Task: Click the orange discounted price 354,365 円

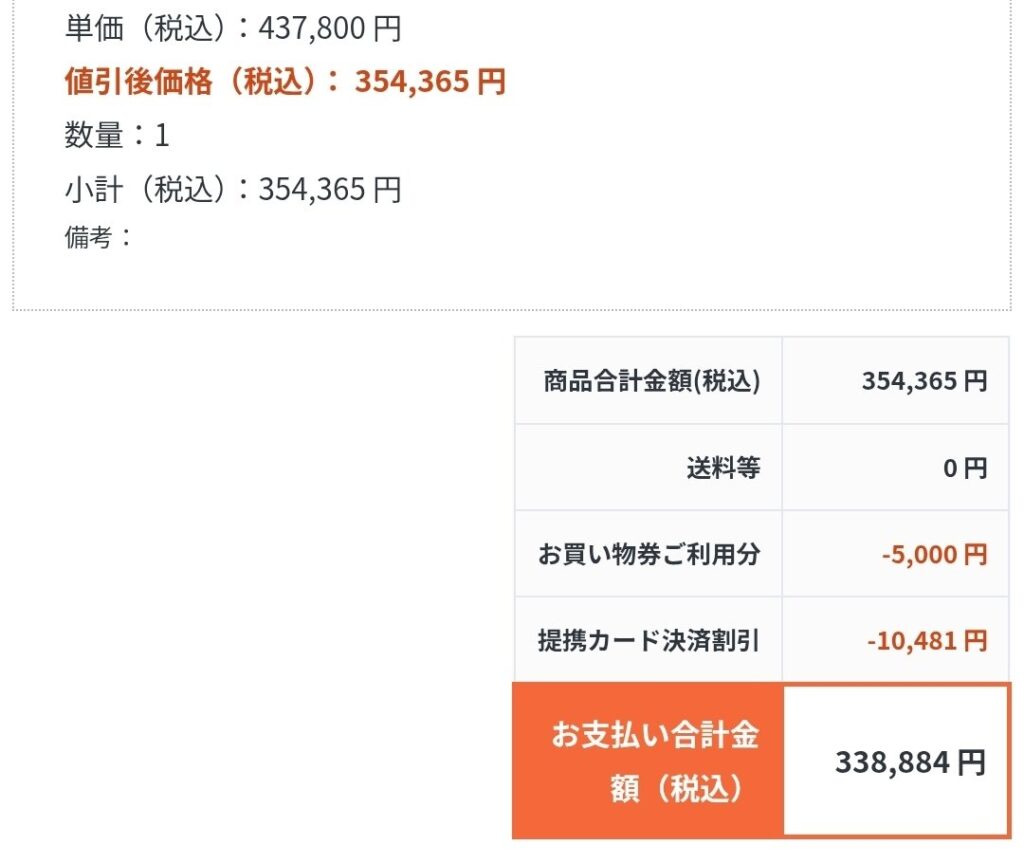Action: click(x=430, y=82)
